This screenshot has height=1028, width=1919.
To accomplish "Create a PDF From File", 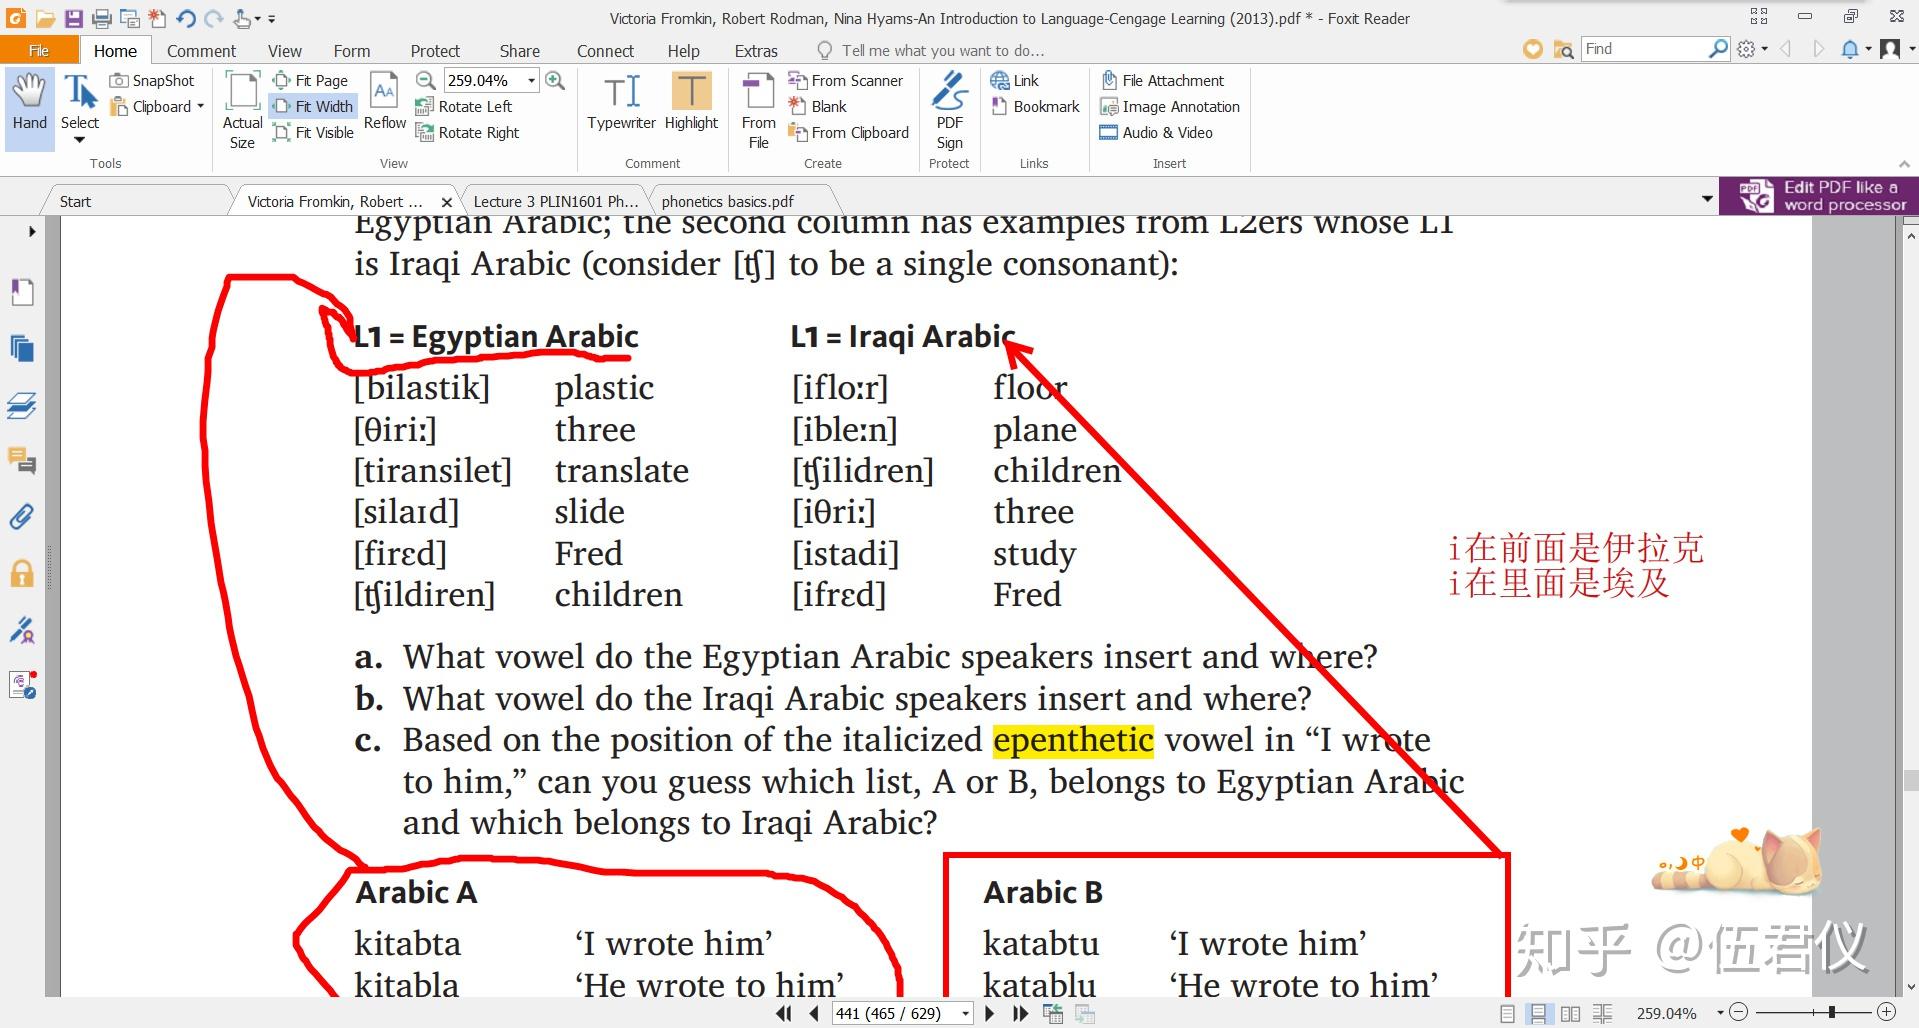I will pyautogui.click(x=758, y=111).
